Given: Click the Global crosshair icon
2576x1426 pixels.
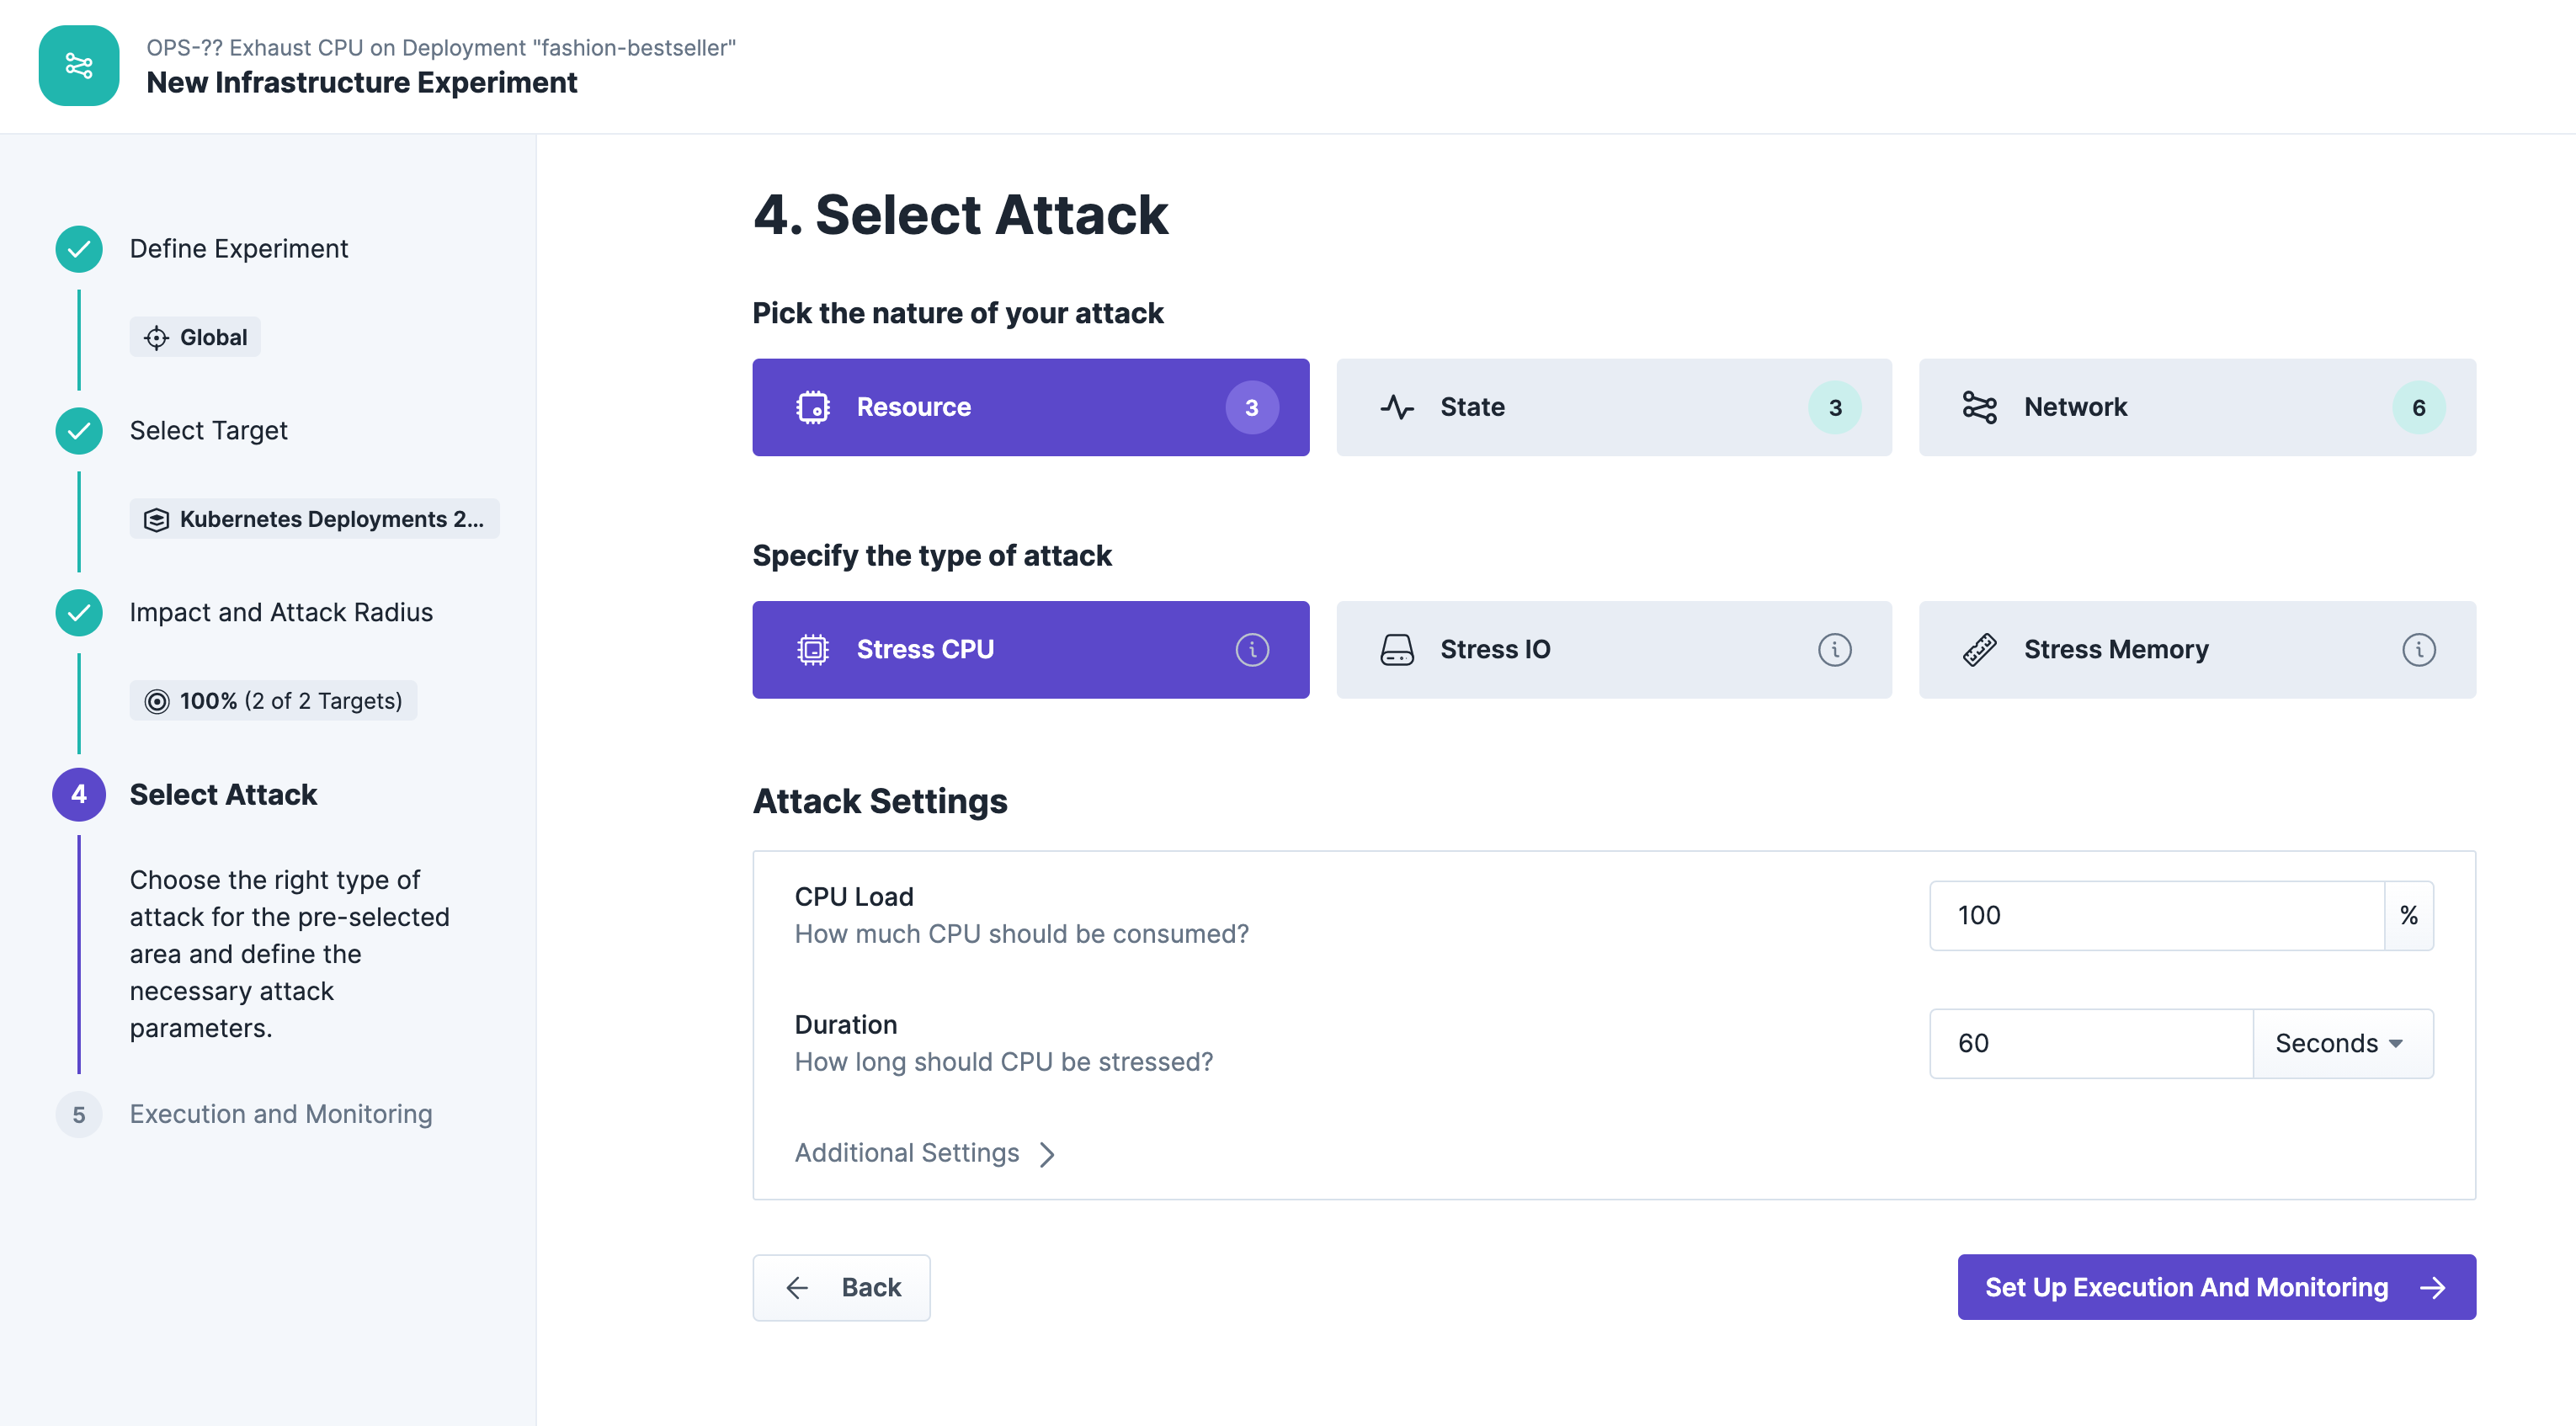Looking at the screenshot, I should [x=156, y=338].
